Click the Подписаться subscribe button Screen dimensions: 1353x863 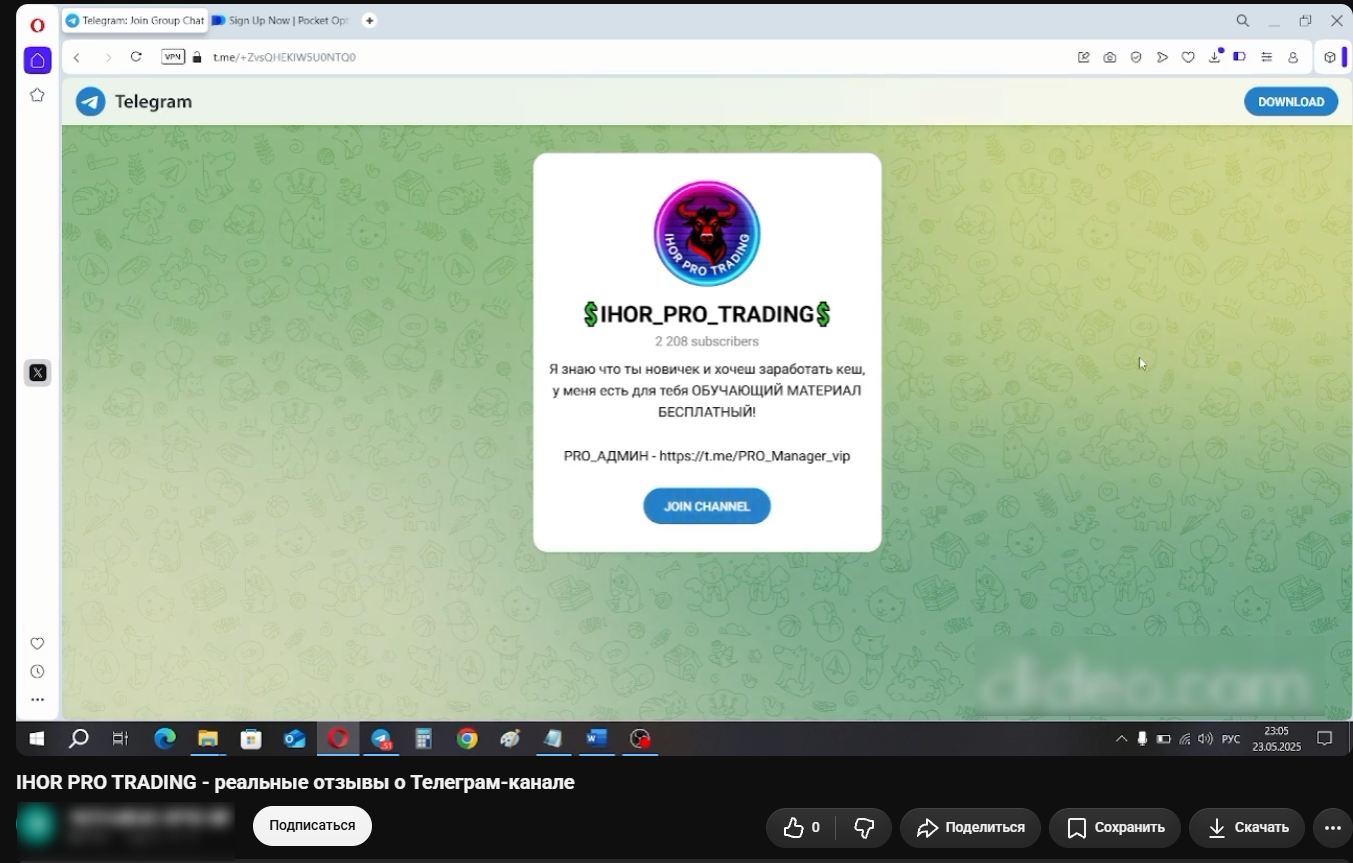(x=312, y=826)
